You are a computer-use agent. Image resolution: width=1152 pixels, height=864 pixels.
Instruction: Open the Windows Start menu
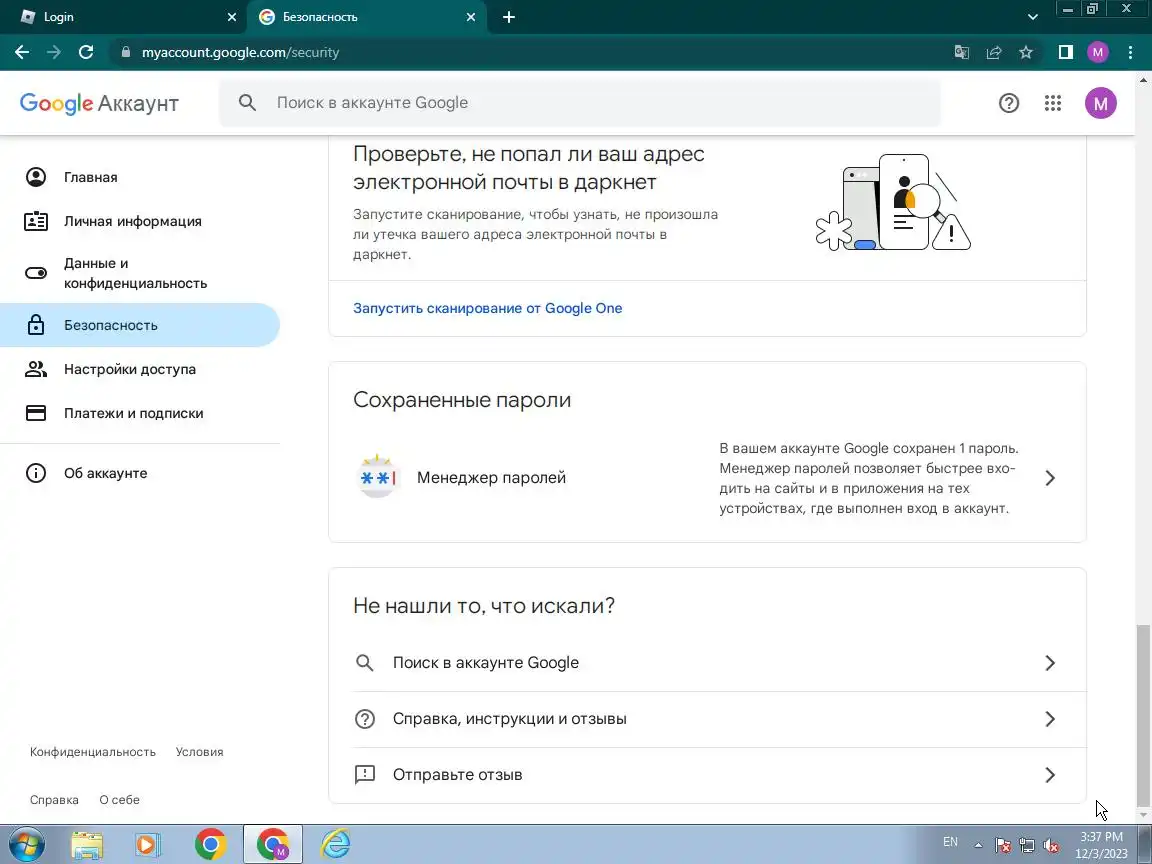coord(26,844)
